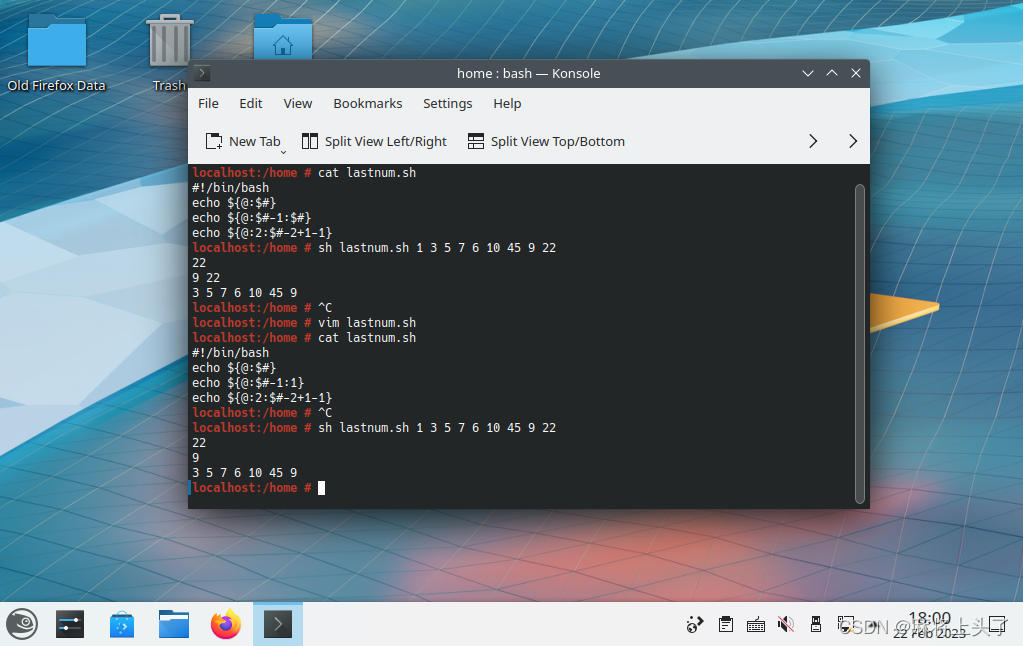The height and width of the screenshot is (646, 1023).
Task: Open the application launcher menu
Action: (21, 623)
